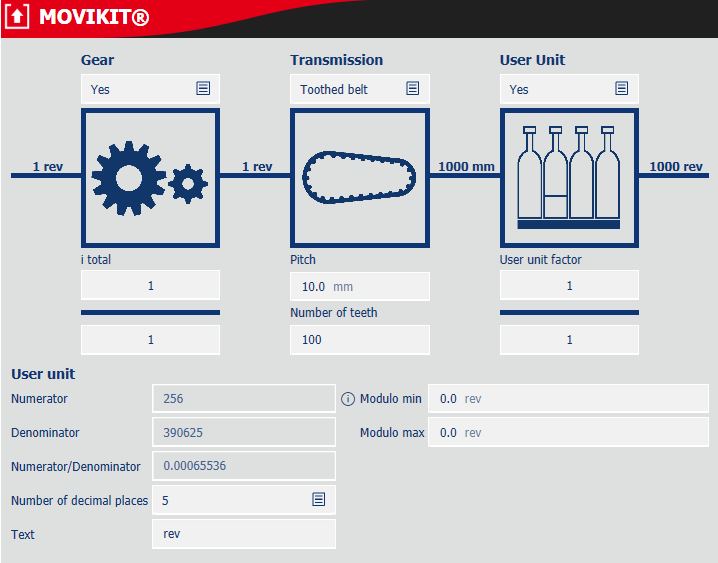The image size is (718, 563).
Task: Expand Number of decimal places dropdown
Action: [x=244, y=500]
